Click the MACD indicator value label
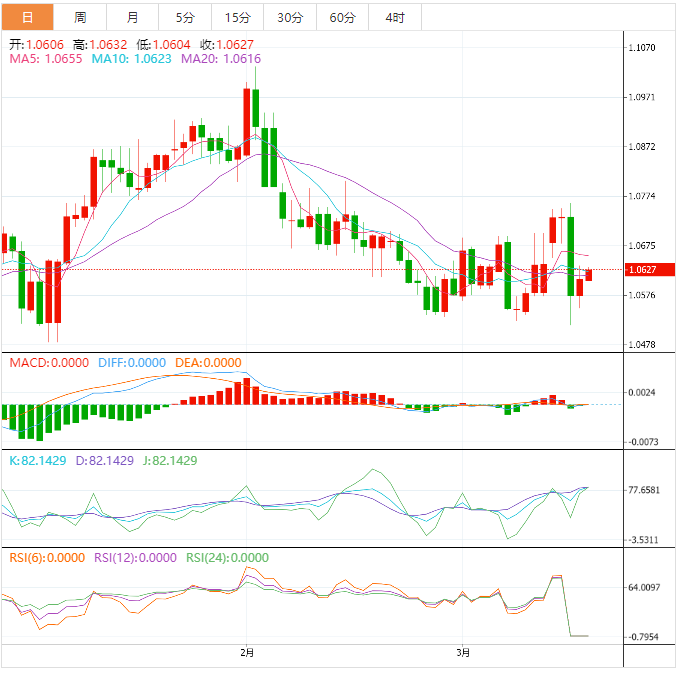 pos(48,363)
